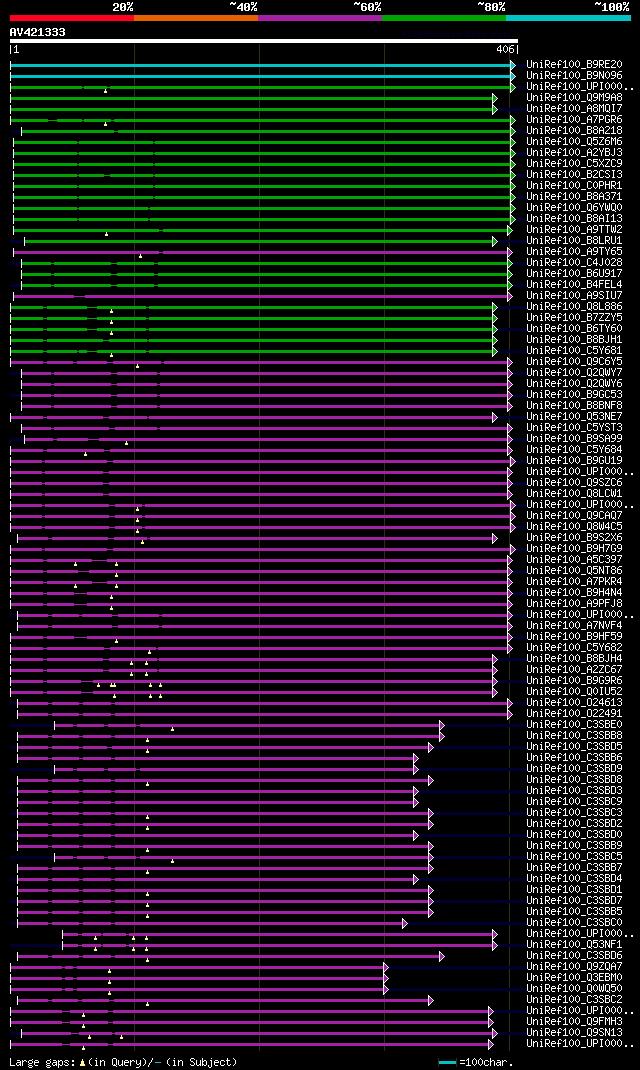The height and width of the screenshot is (1070, 640).
Task: Open hit UniRef100_B9RE20
Action: (574, 65)
